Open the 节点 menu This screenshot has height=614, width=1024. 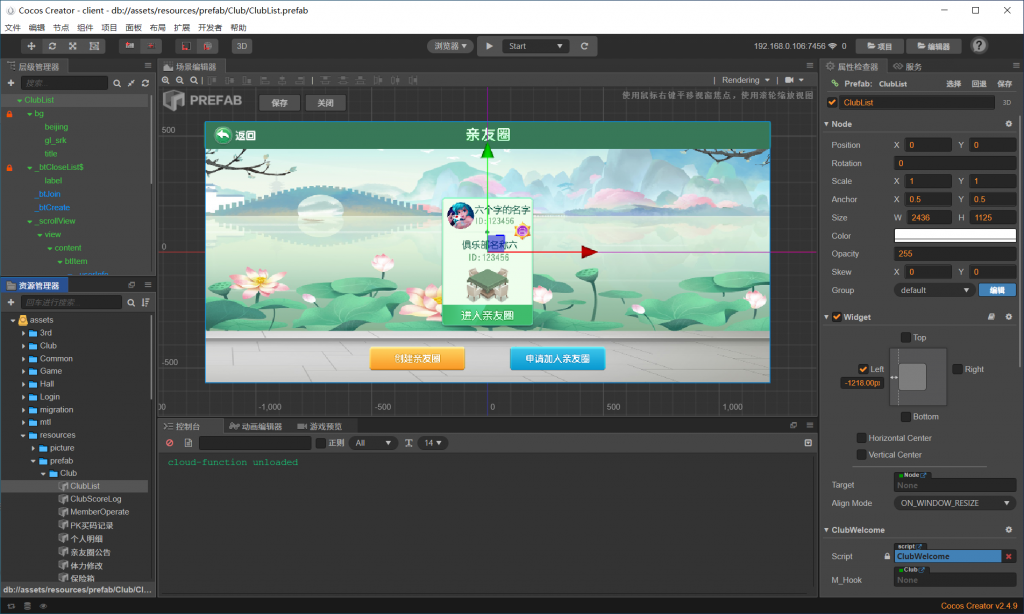coord(62,28)
